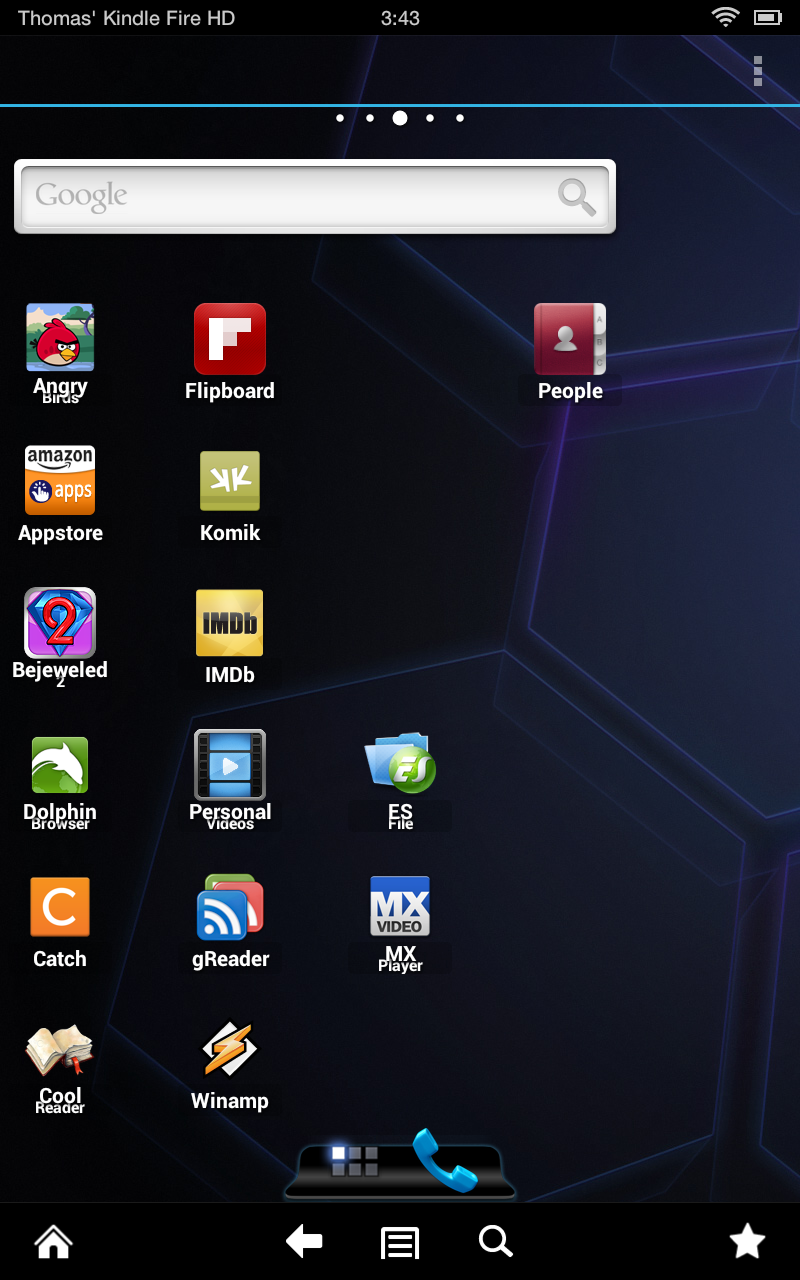The image size is (800, 1280).
Task: Jump to the first home screen page dot
Action: click(340, 118)
